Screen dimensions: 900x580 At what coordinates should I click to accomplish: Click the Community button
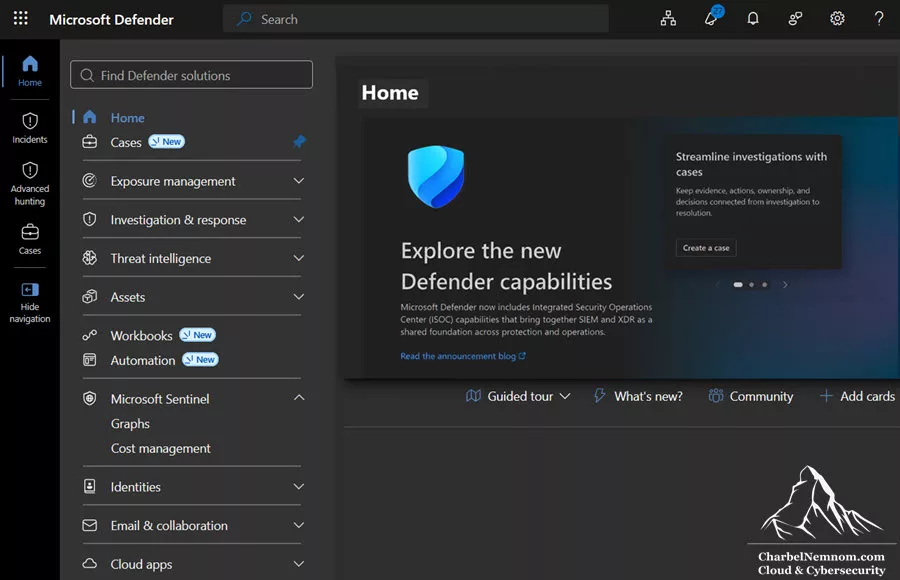751,396
